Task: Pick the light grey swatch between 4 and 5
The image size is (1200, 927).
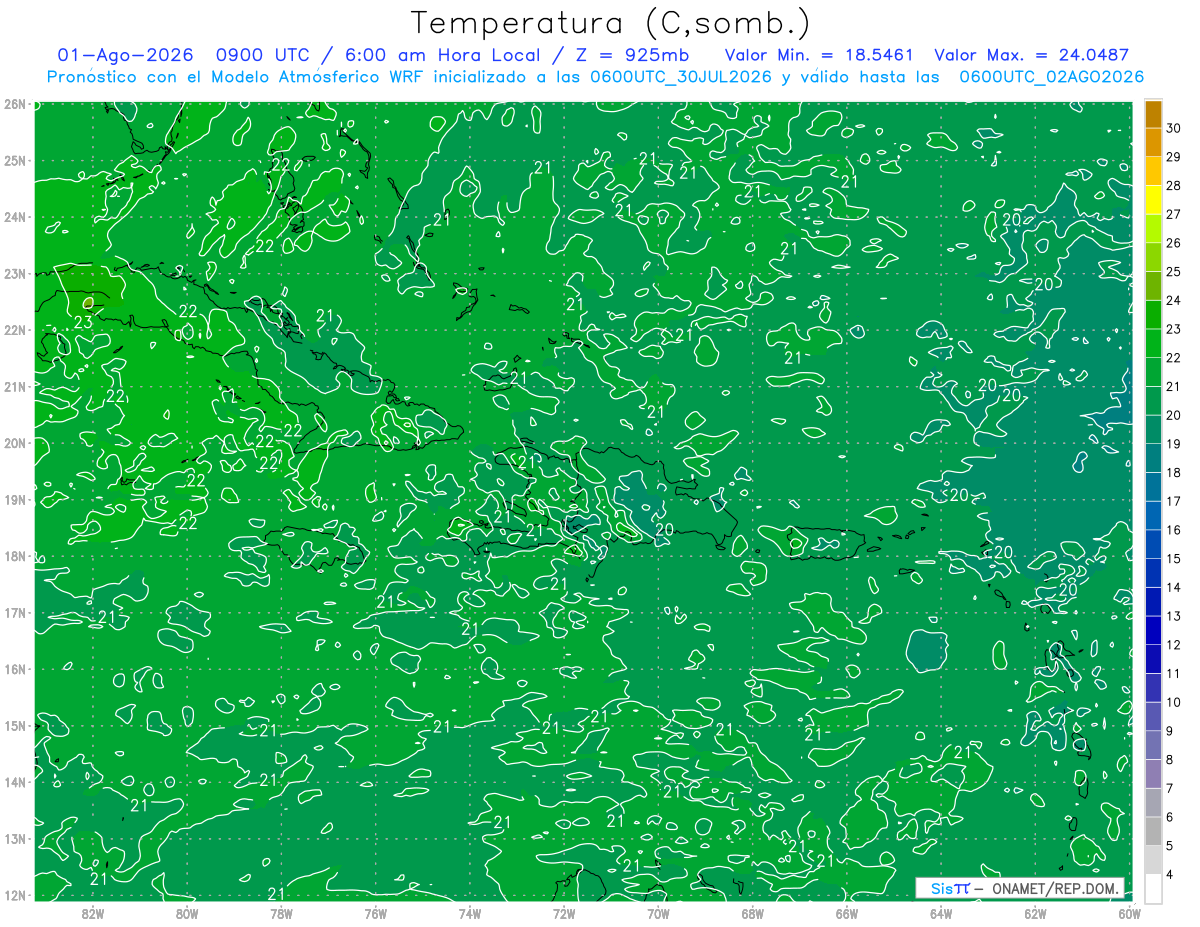Action: [x=1153, y=860]
